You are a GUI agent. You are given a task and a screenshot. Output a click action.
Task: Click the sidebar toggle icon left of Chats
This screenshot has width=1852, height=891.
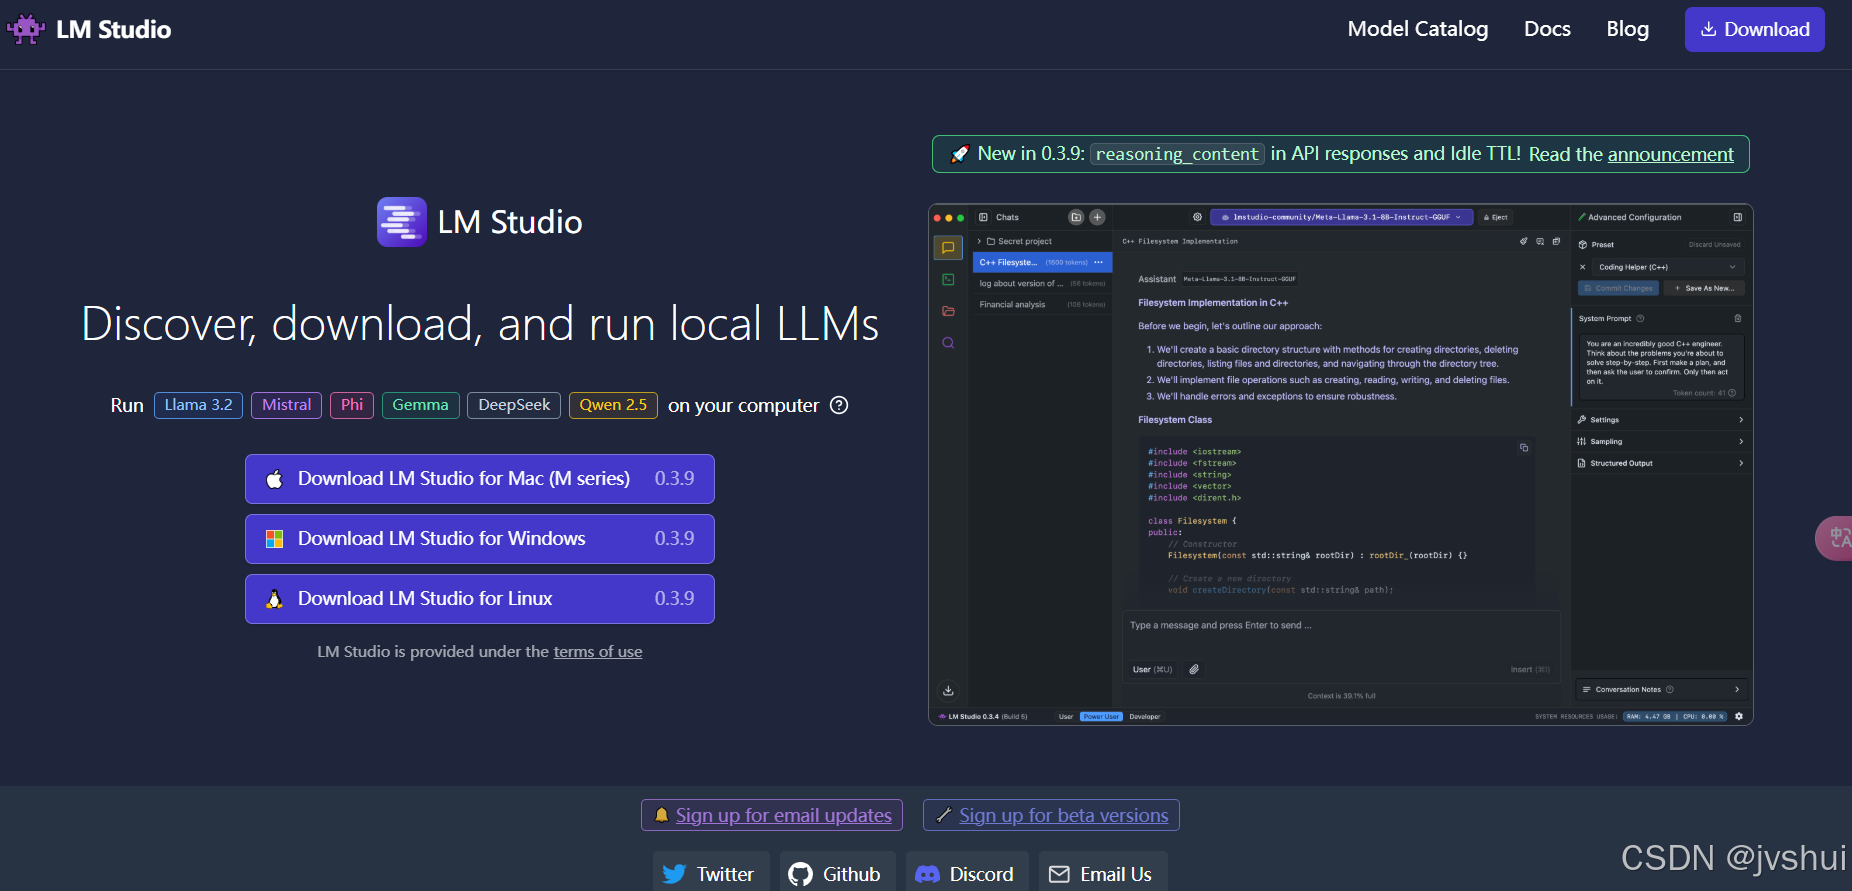coord(984,217)
